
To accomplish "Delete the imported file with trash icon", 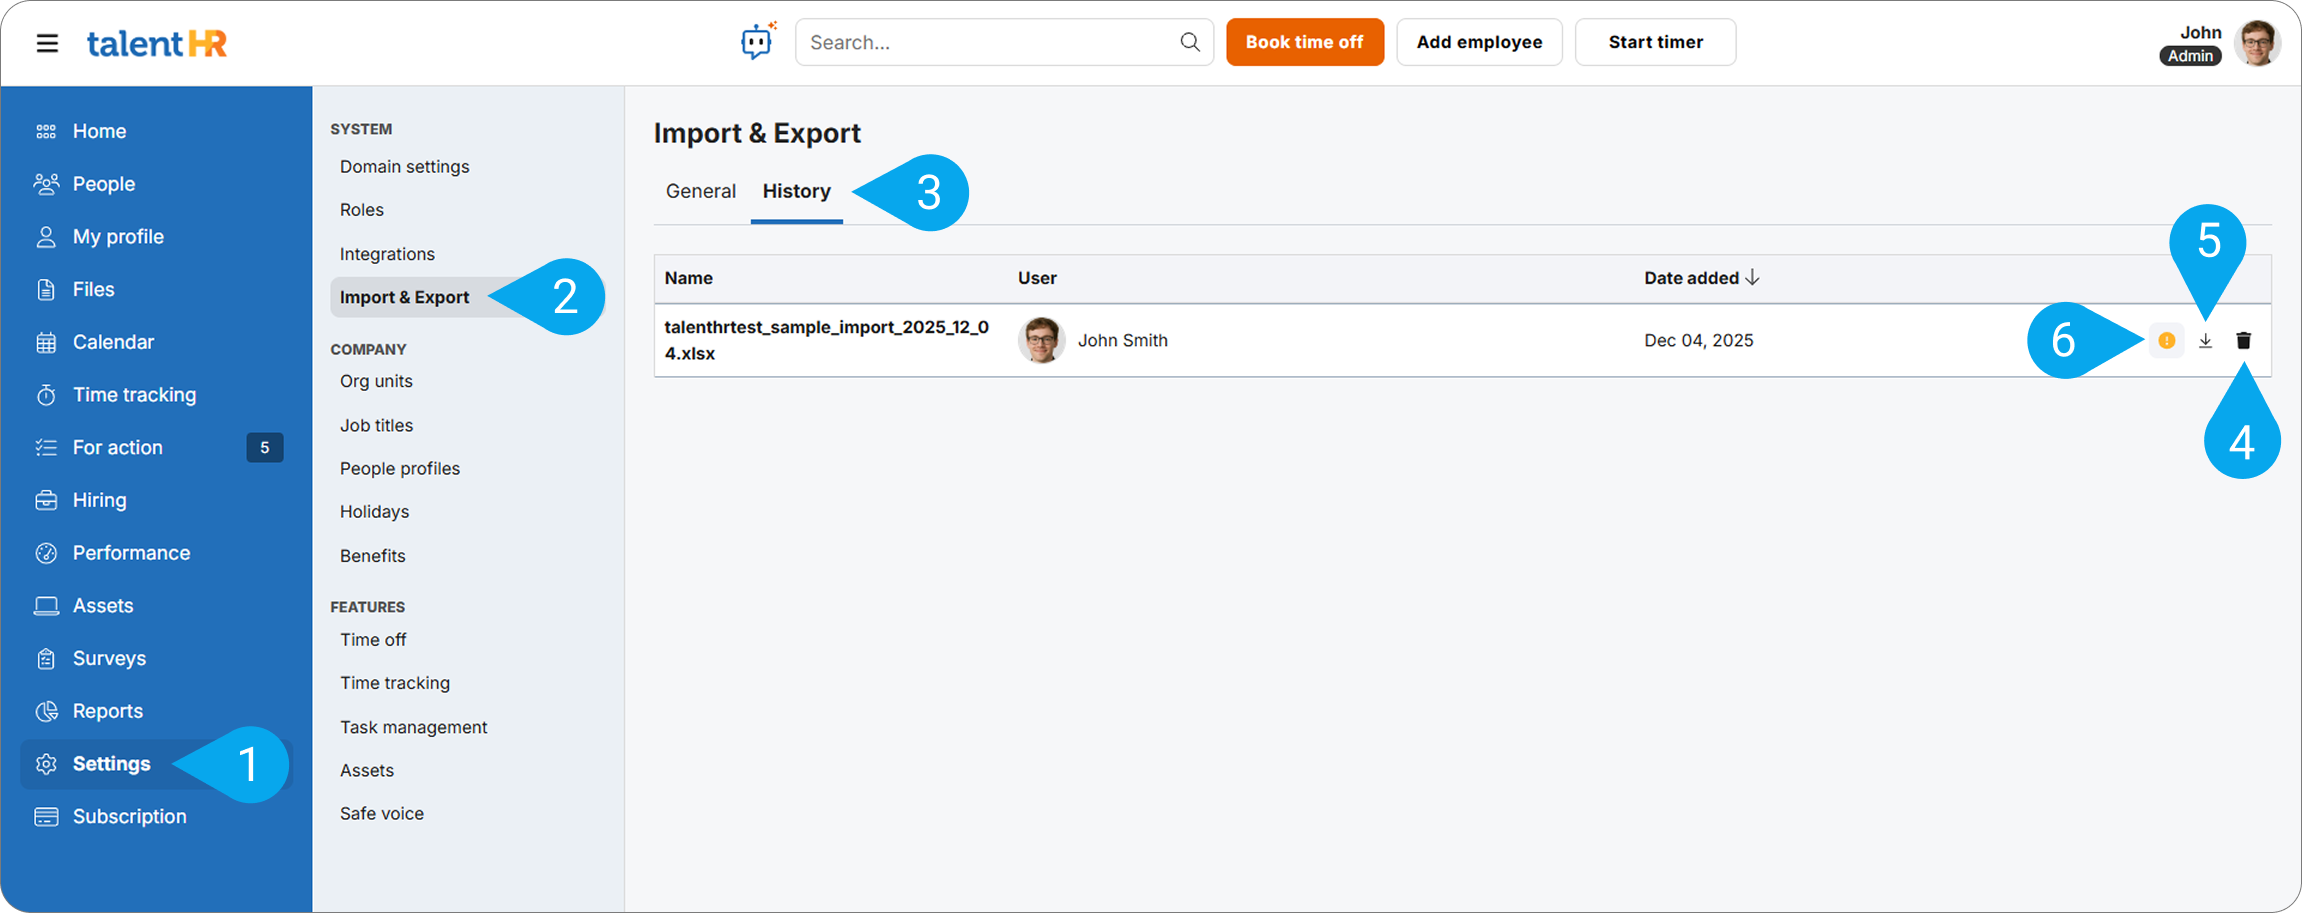I will pyautogui.click(x=2243, y=341).
